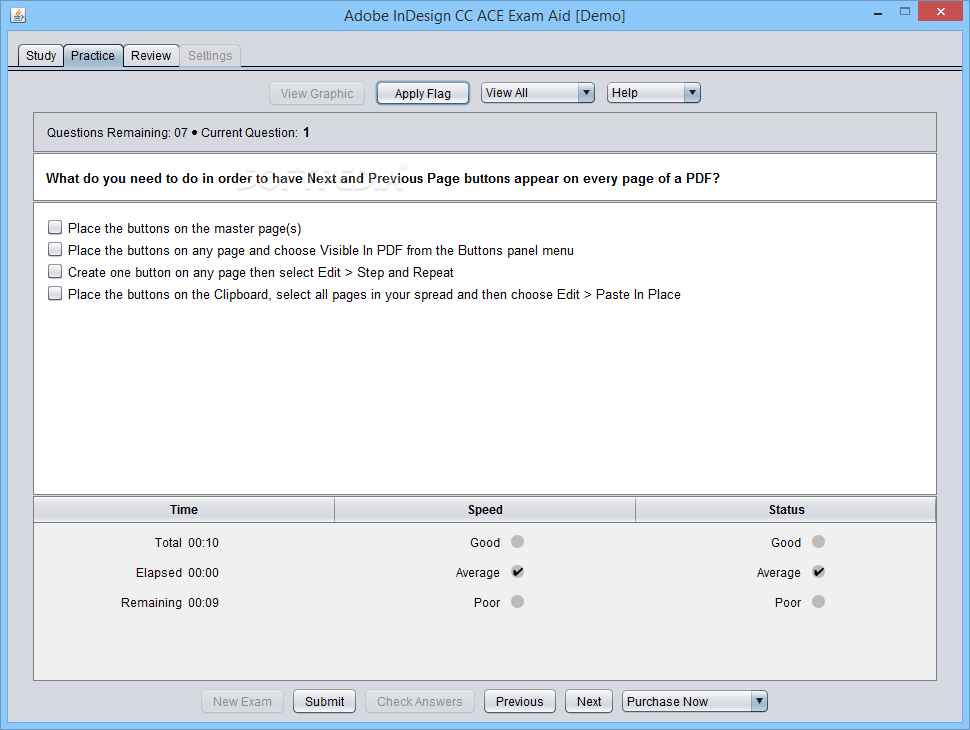Screen dimensions: 970x730
Task: Close the Exam Aid window
Action: (940, 11)
